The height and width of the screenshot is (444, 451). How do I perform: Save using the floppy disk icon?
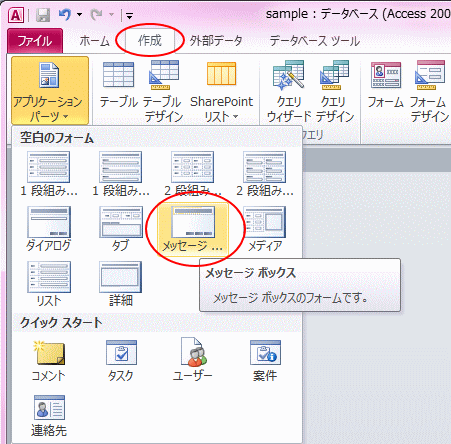(43, 15)
